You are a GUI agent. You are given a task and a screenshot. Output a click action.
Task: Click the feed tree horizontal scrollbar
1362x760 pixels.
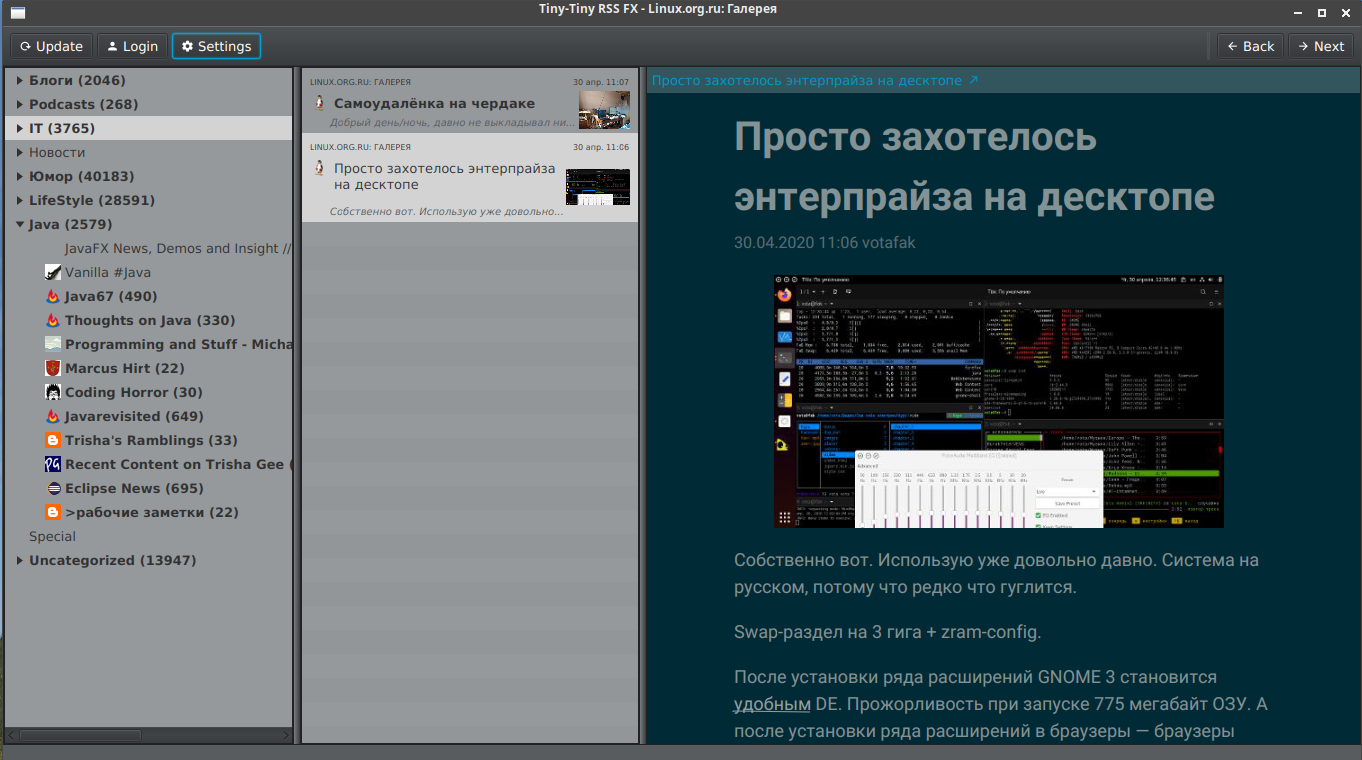point(80,735)
